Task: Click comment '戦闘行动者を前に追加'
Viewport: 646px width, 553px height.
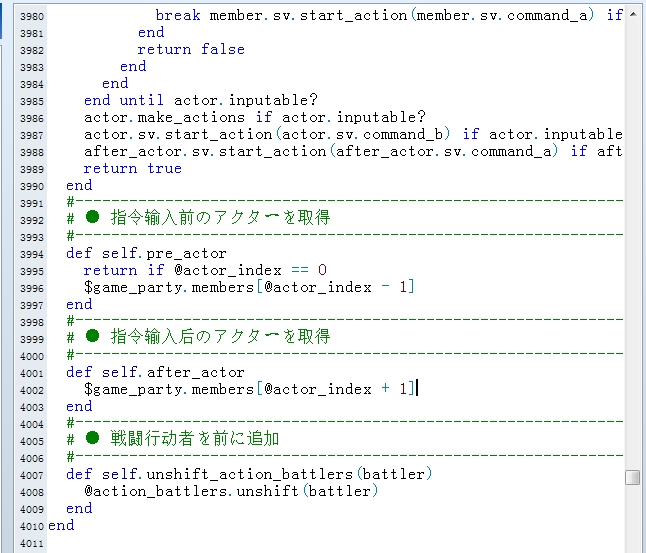Action: [x=195, y=438]
